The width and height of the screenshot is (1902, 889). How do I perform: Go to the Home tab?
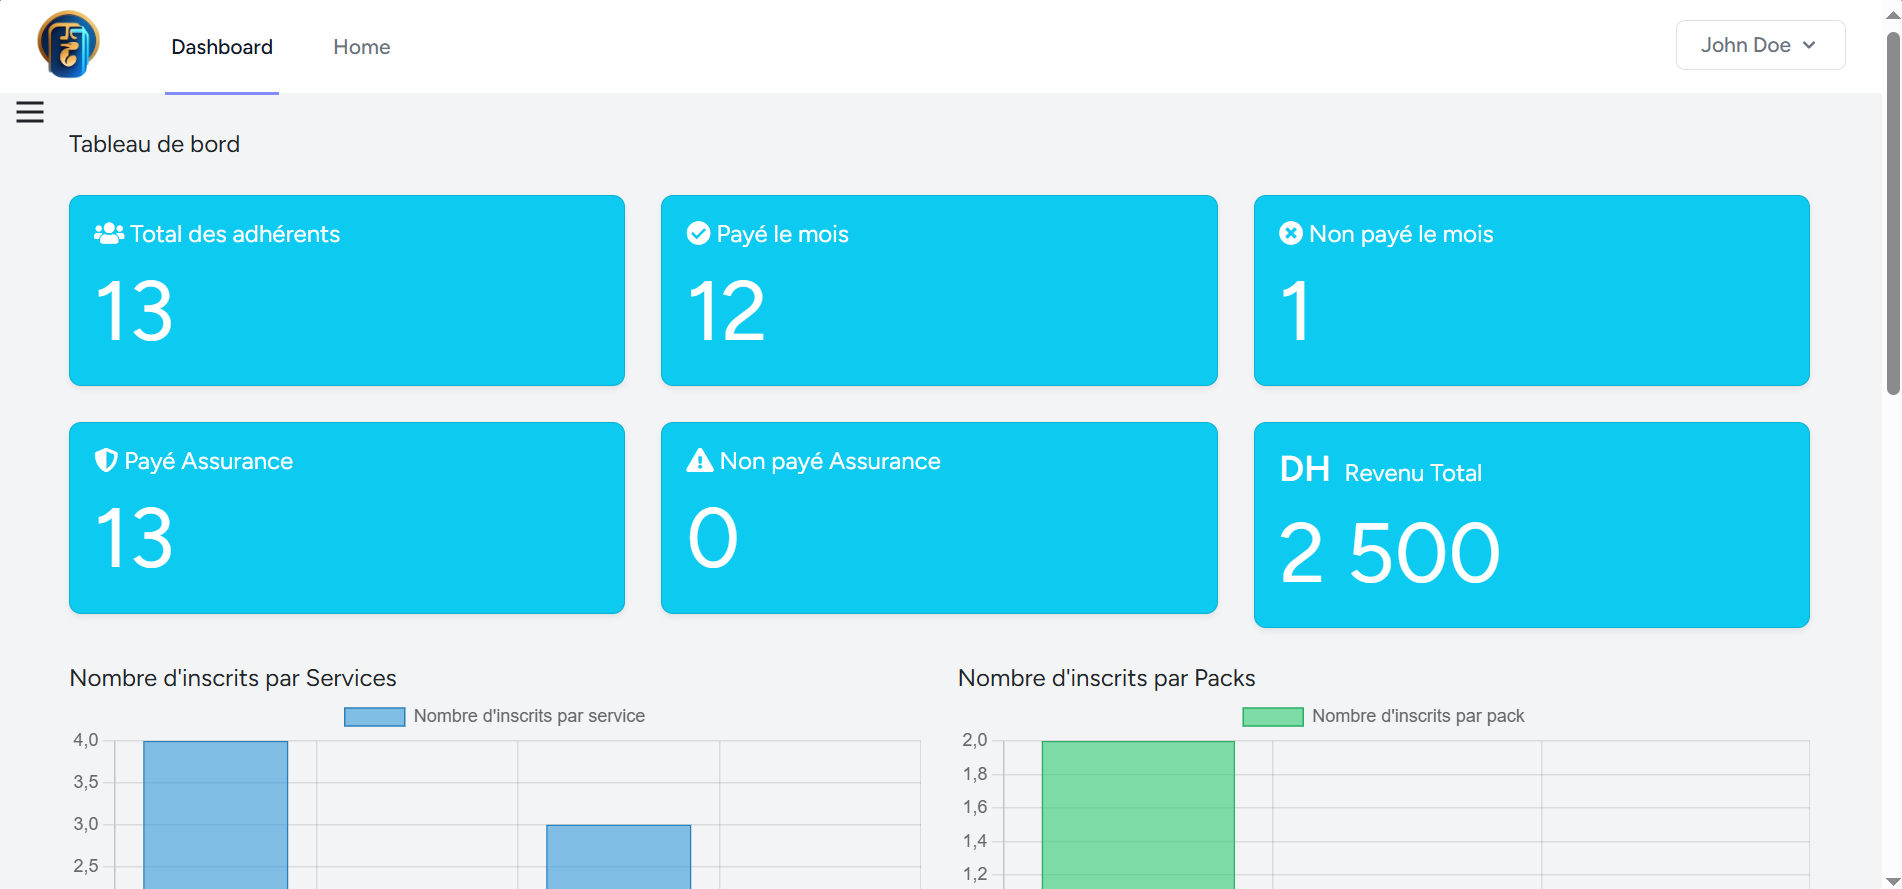tap(362, 47)
